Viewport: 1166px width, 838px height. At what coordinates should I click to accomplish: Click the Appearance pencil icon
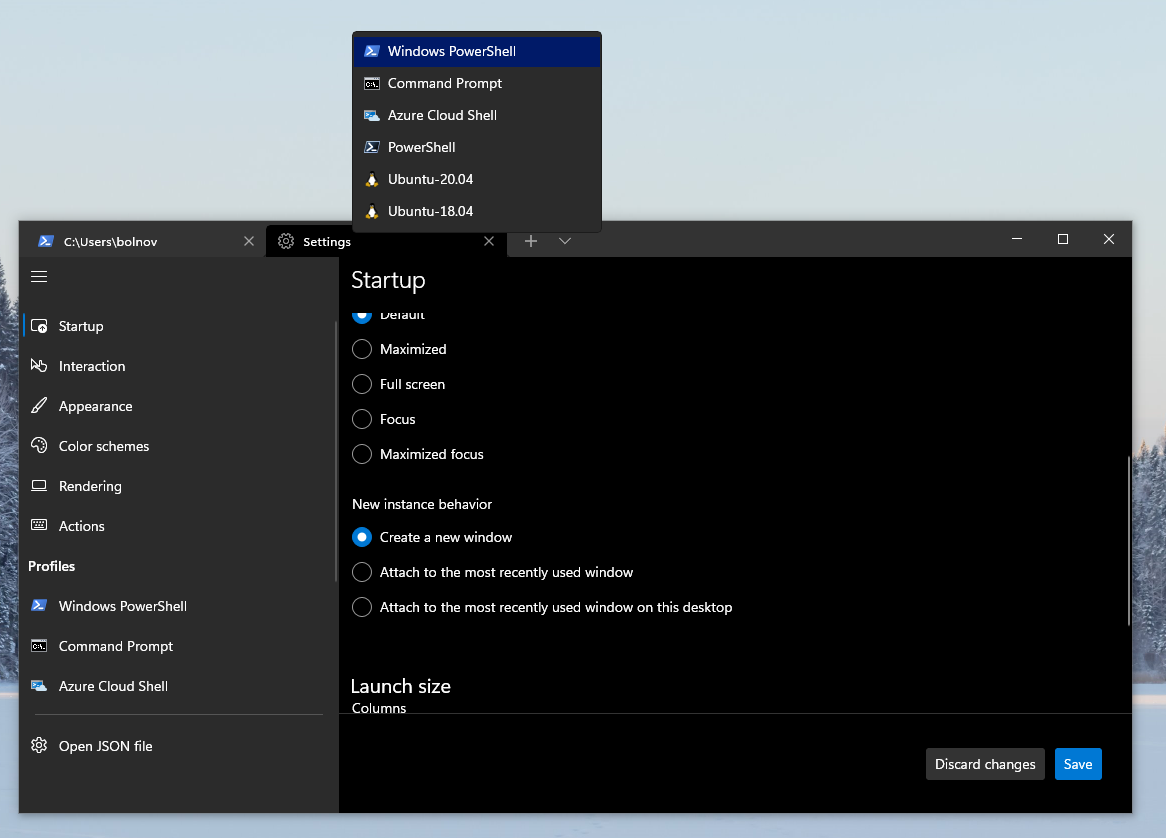pyautogui.click(x=38, y=405)
